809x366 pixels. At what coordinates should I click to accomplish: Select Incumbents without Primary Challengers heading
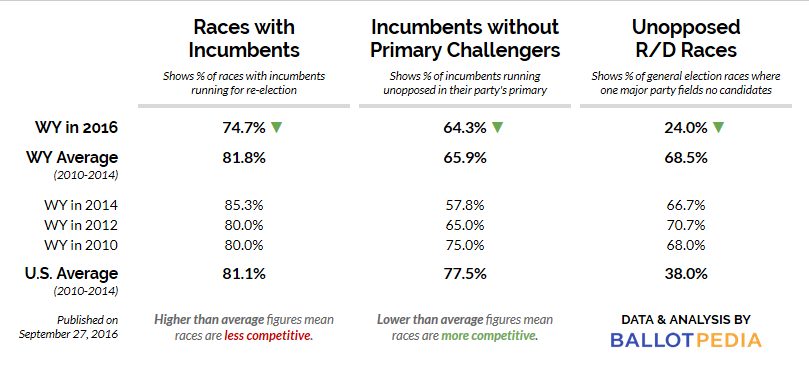pos(465,38)
